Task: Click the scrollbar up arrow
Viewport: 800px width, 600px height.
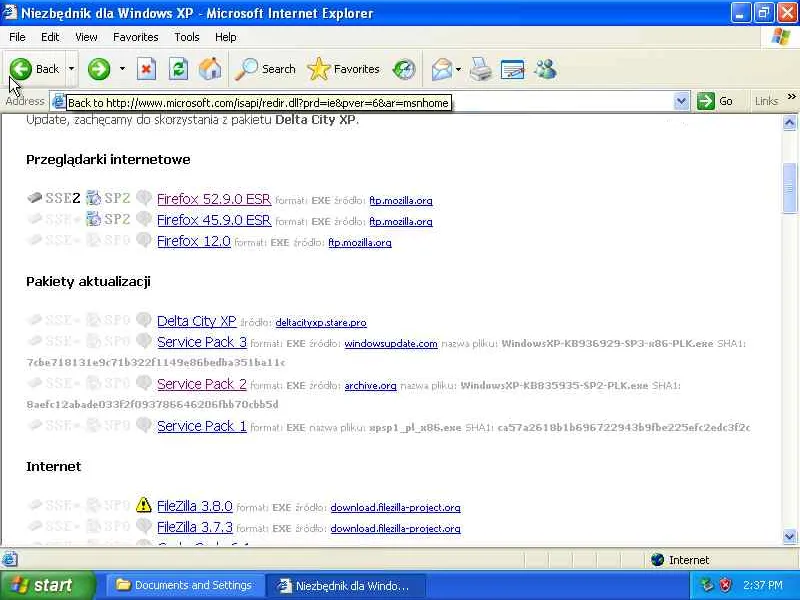Action: coord(789,122)
